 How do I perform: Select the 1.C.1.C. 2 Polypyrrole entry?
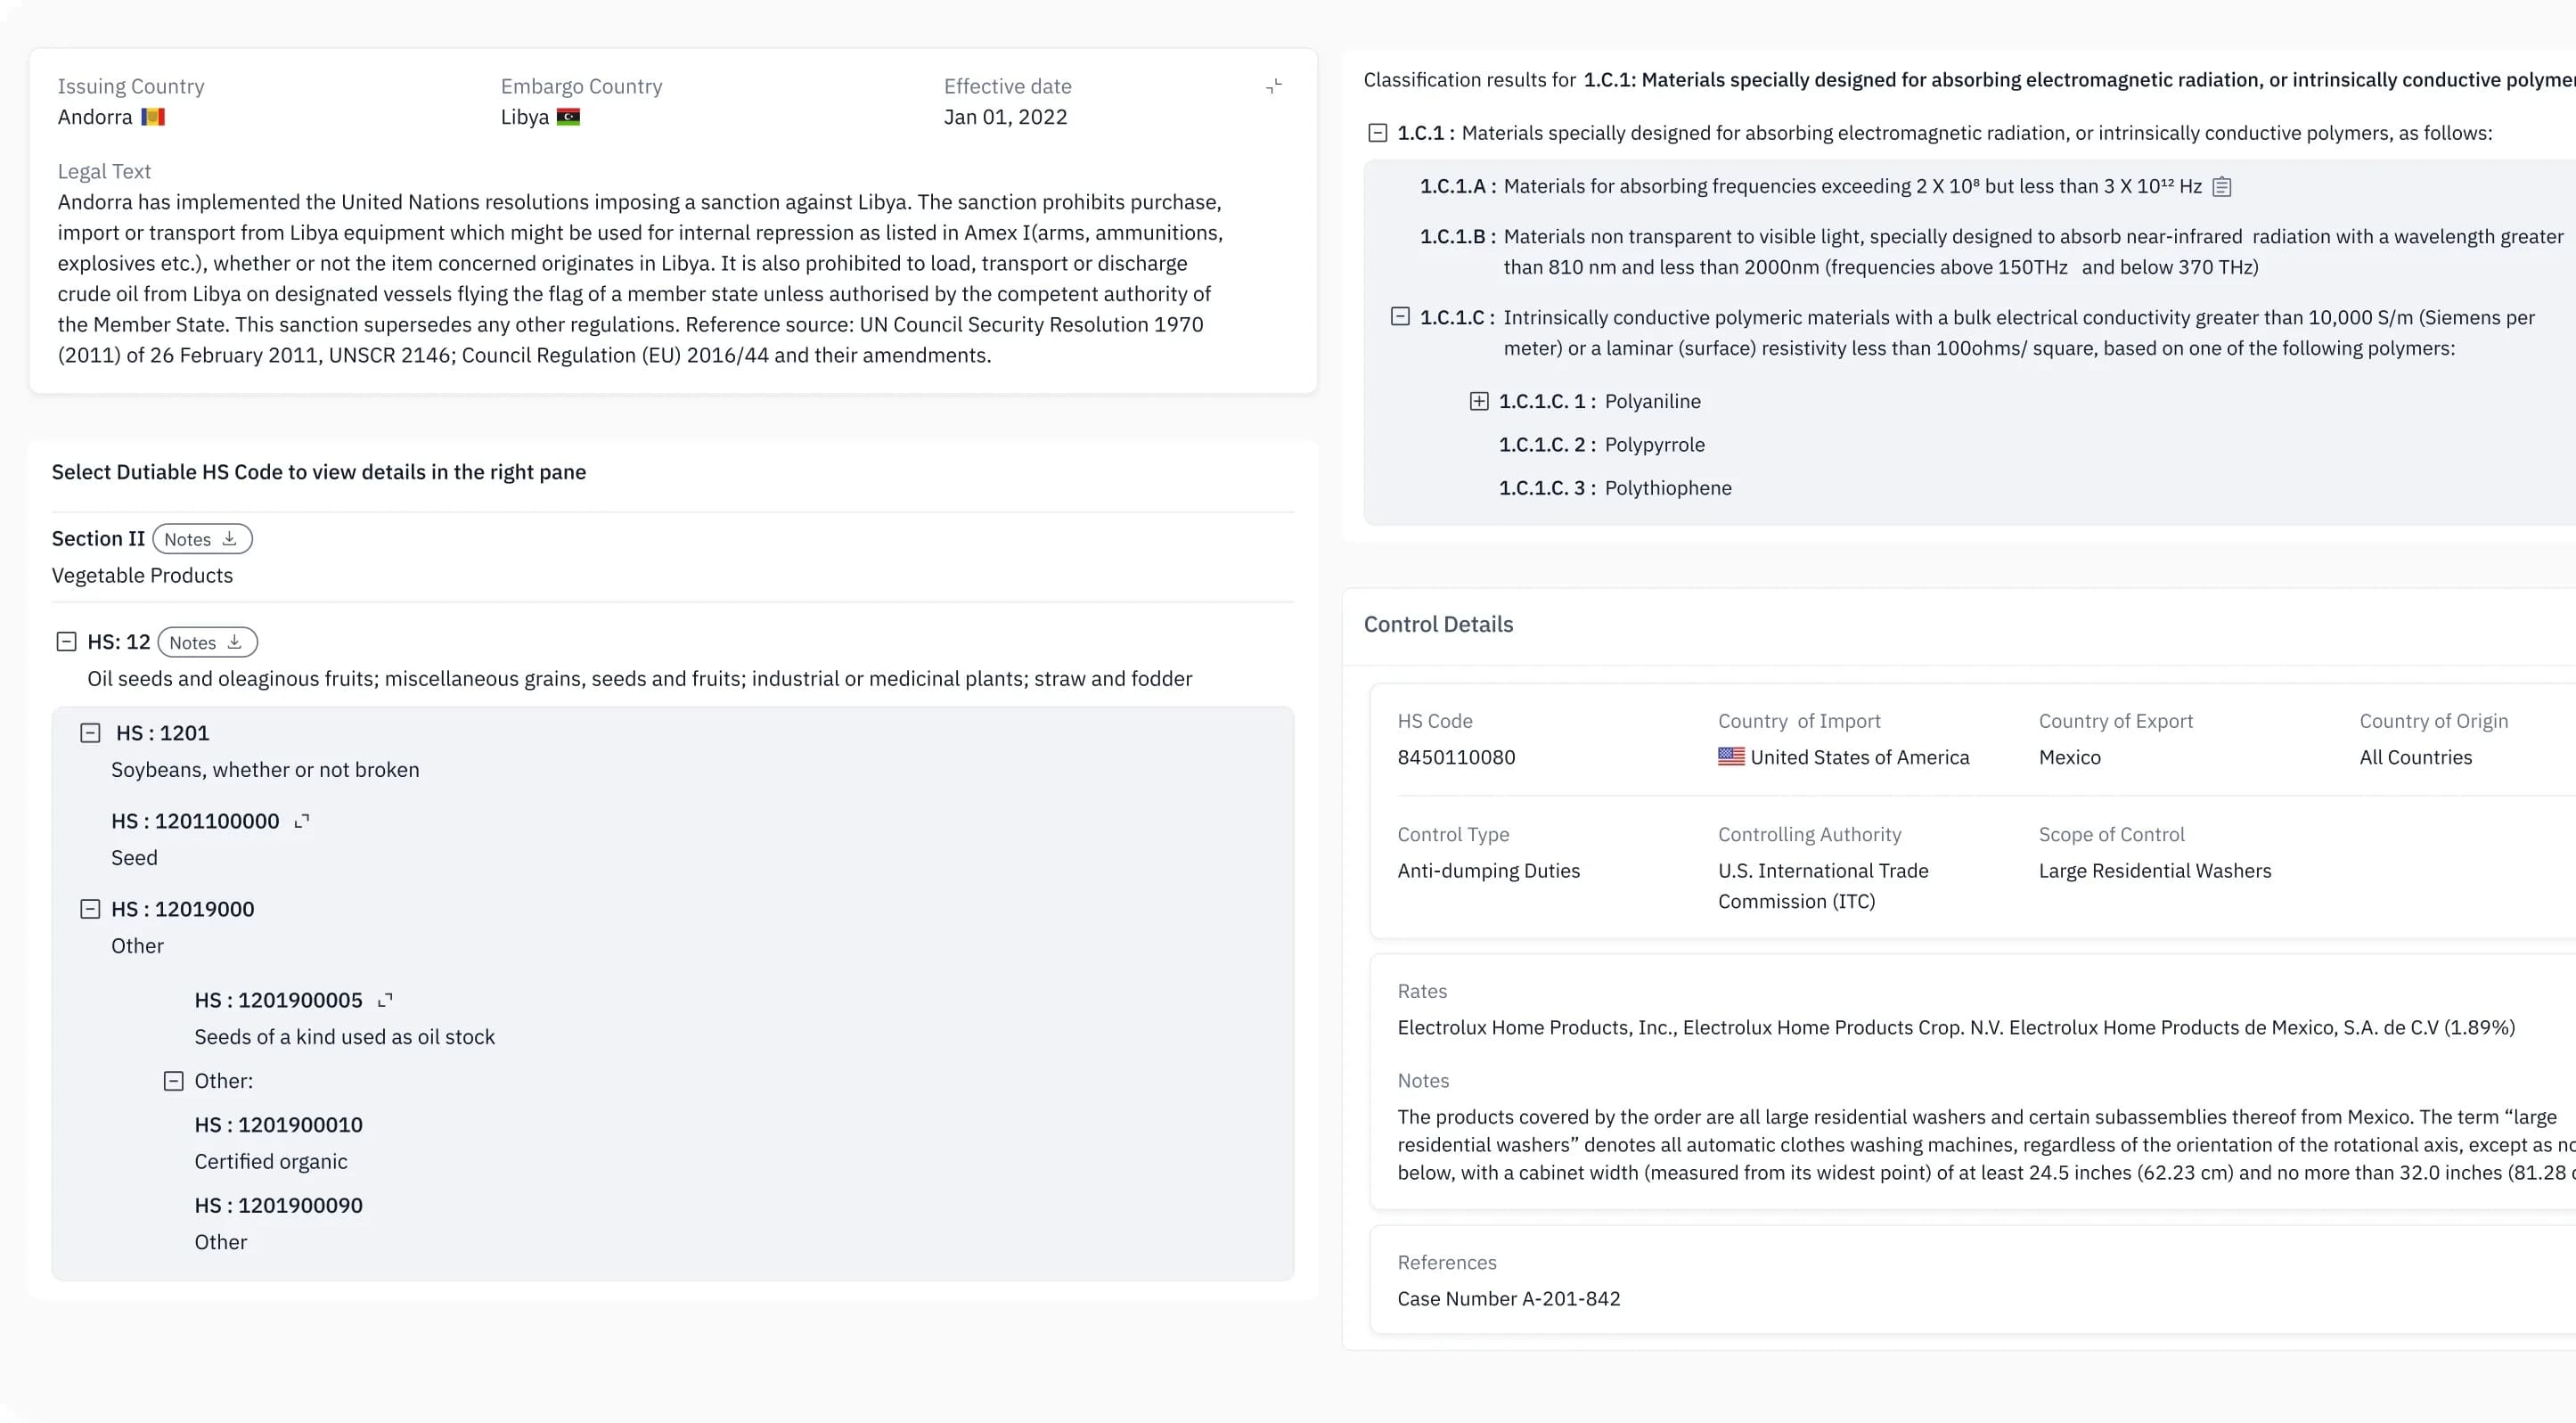coord(1601,445)
